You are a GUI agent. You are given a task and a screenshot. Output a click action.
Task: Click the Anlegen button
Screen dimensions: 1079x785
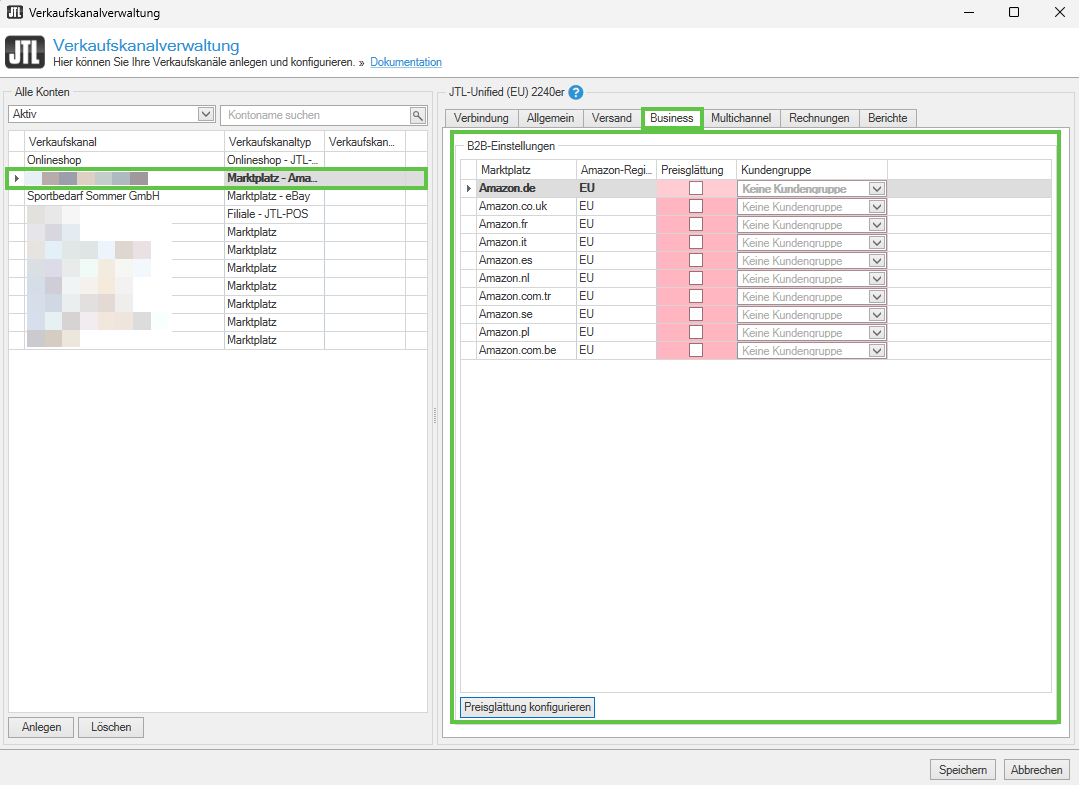pos(41,727)
